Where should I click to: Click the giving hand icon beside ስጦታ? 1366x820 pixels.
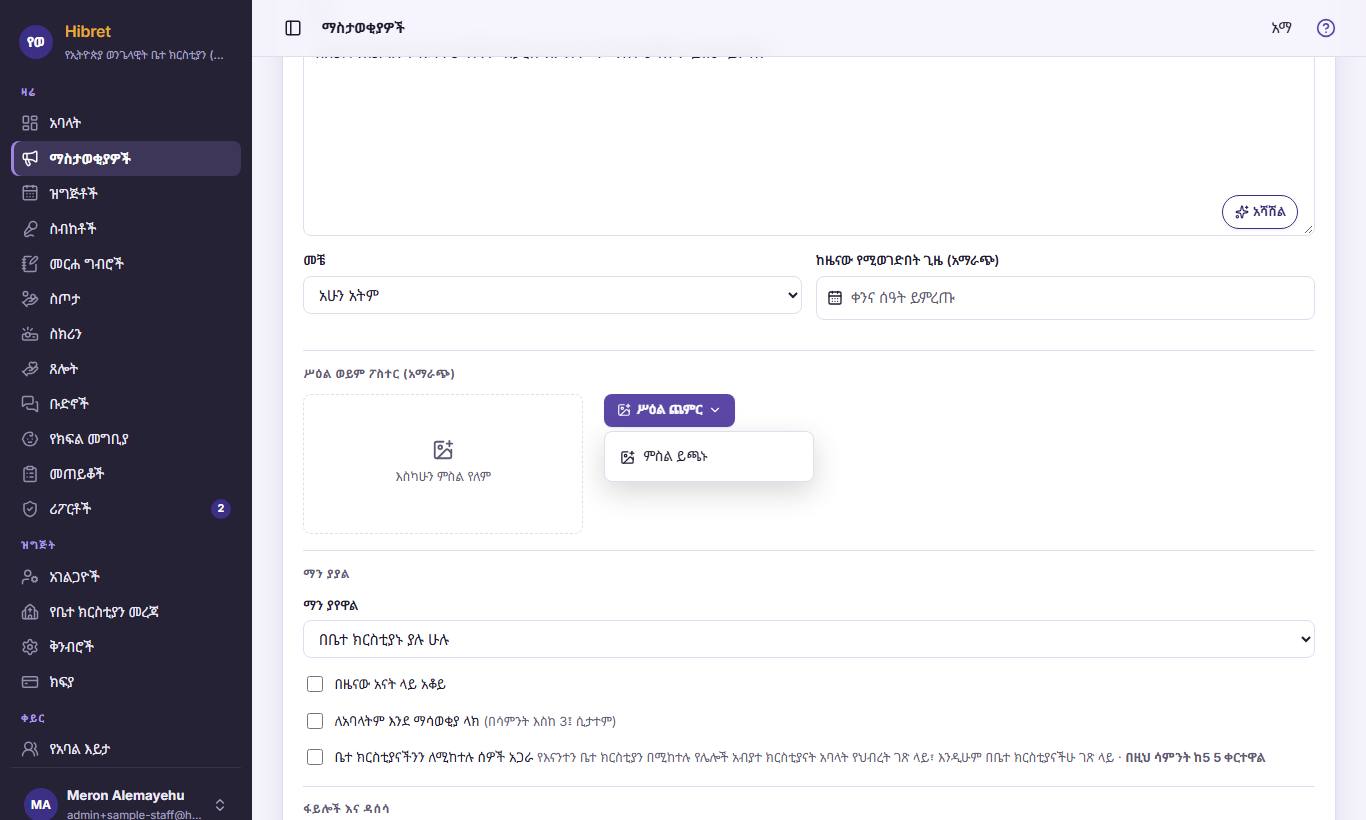(30, 299)
